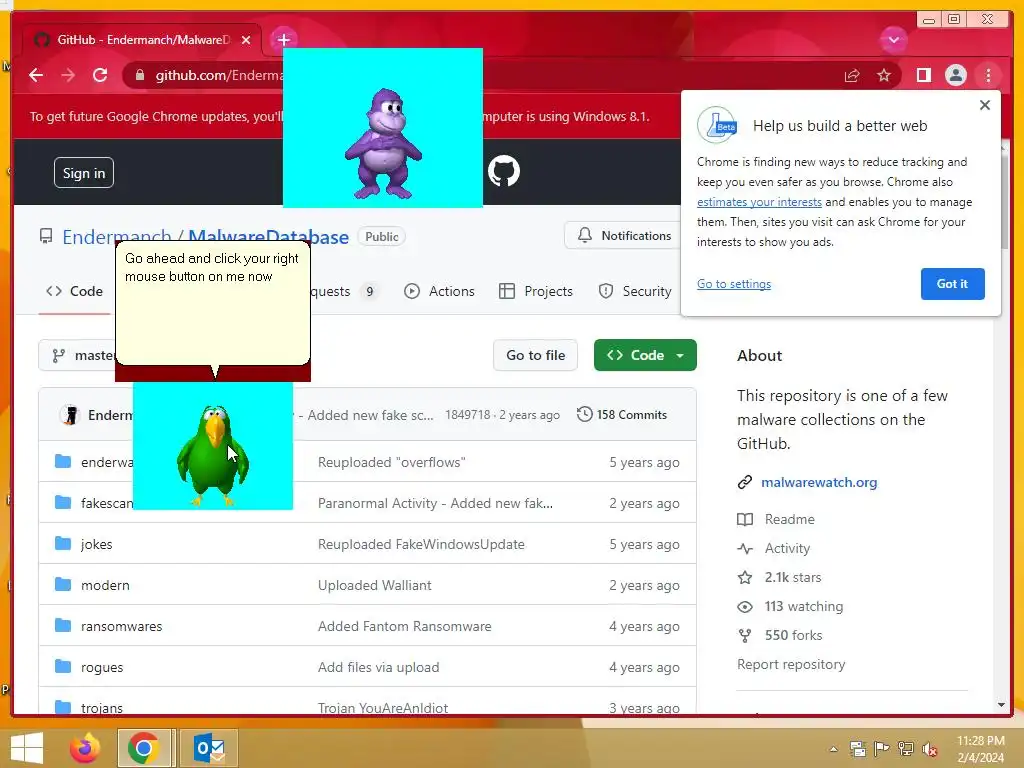This screenshot has height=768, width=1024.
Task: Open the Windows Start button
Action: [x=27, y=748]
